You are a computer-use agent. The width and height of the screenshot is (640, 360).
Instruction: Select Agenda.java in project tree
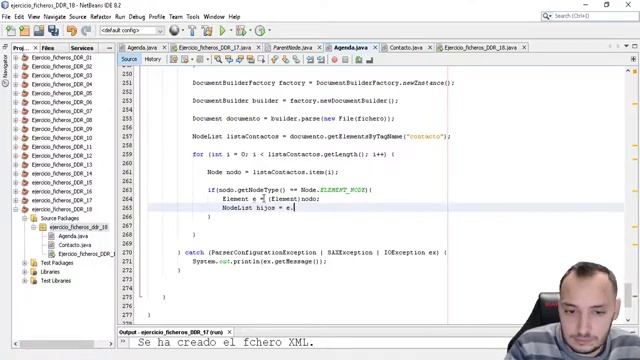[x=73, y=236]
